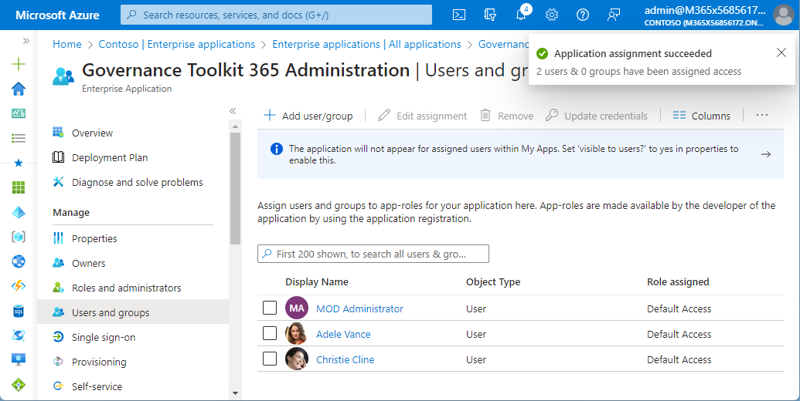
Task: Open the Christie Cline user link
Action: coord(345,359)
